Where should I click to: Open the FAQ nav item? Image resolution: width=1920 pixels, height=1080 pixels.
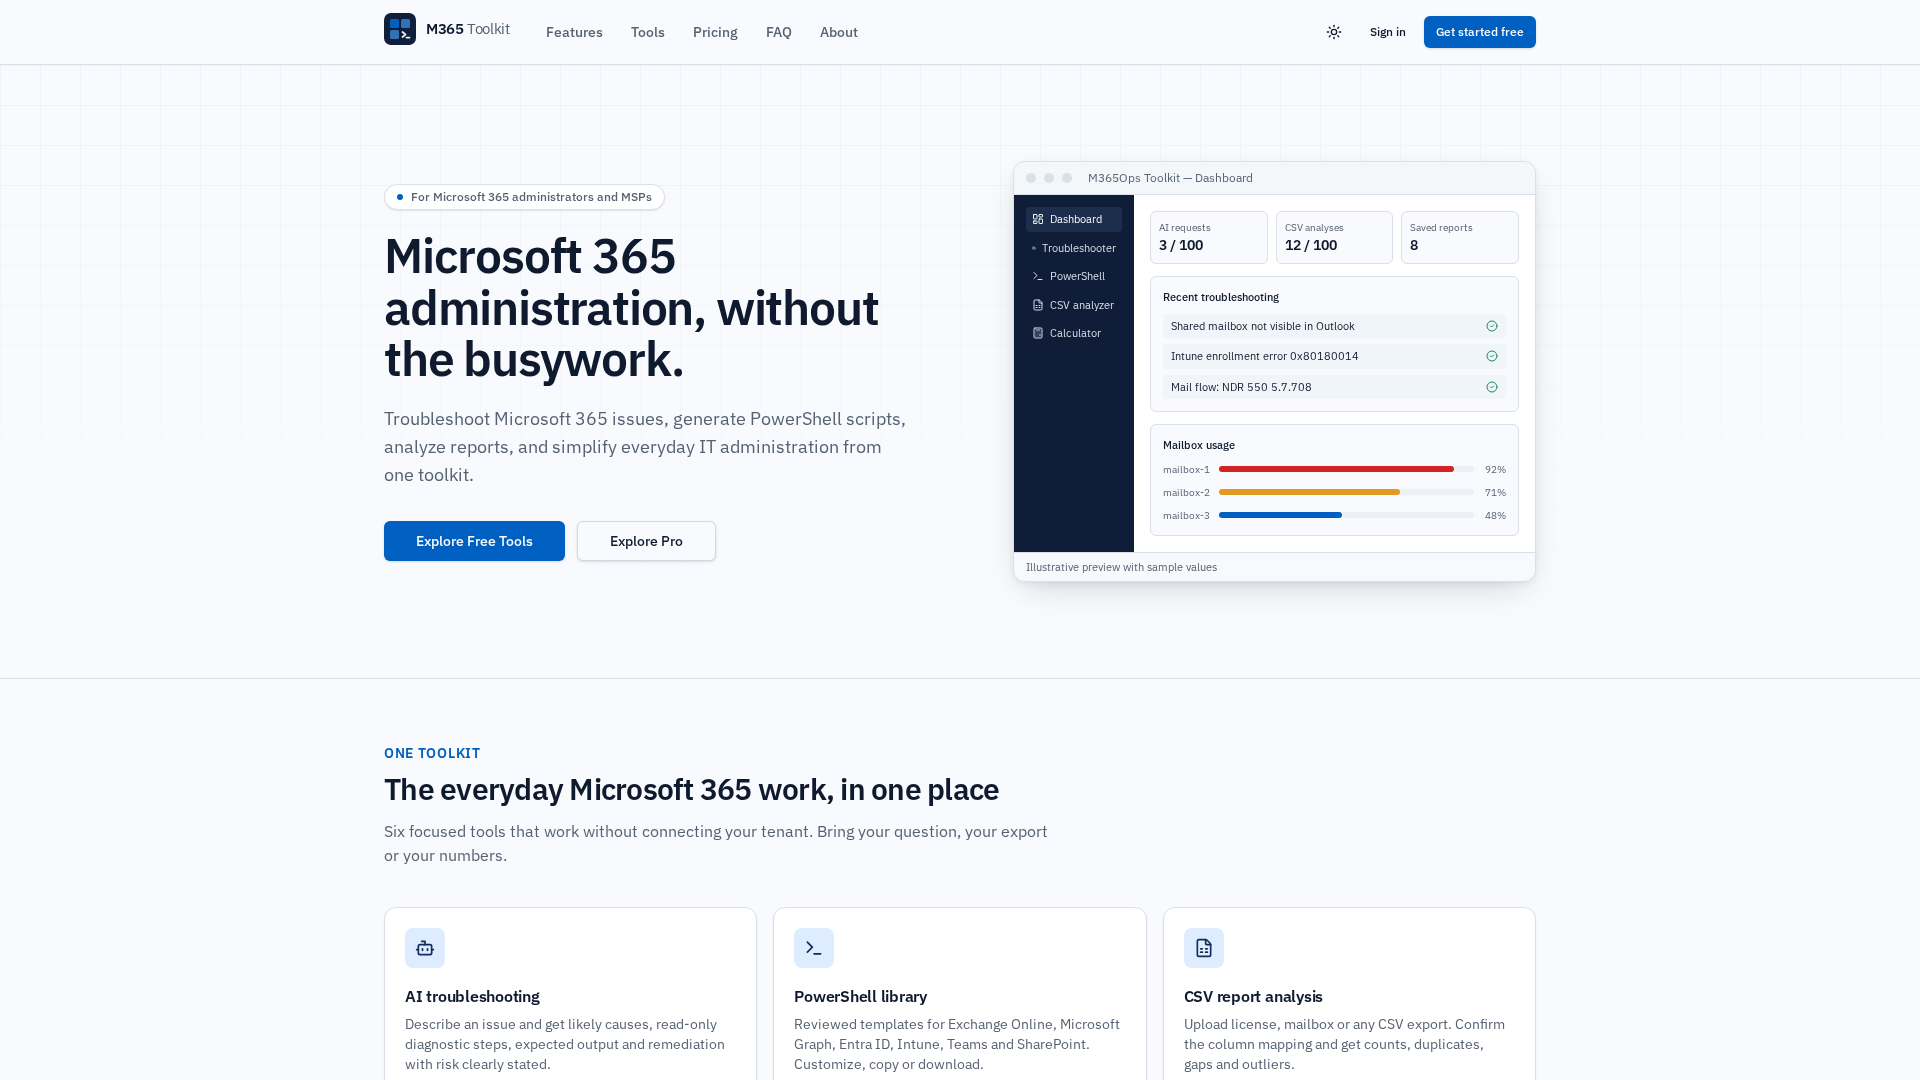779,32
